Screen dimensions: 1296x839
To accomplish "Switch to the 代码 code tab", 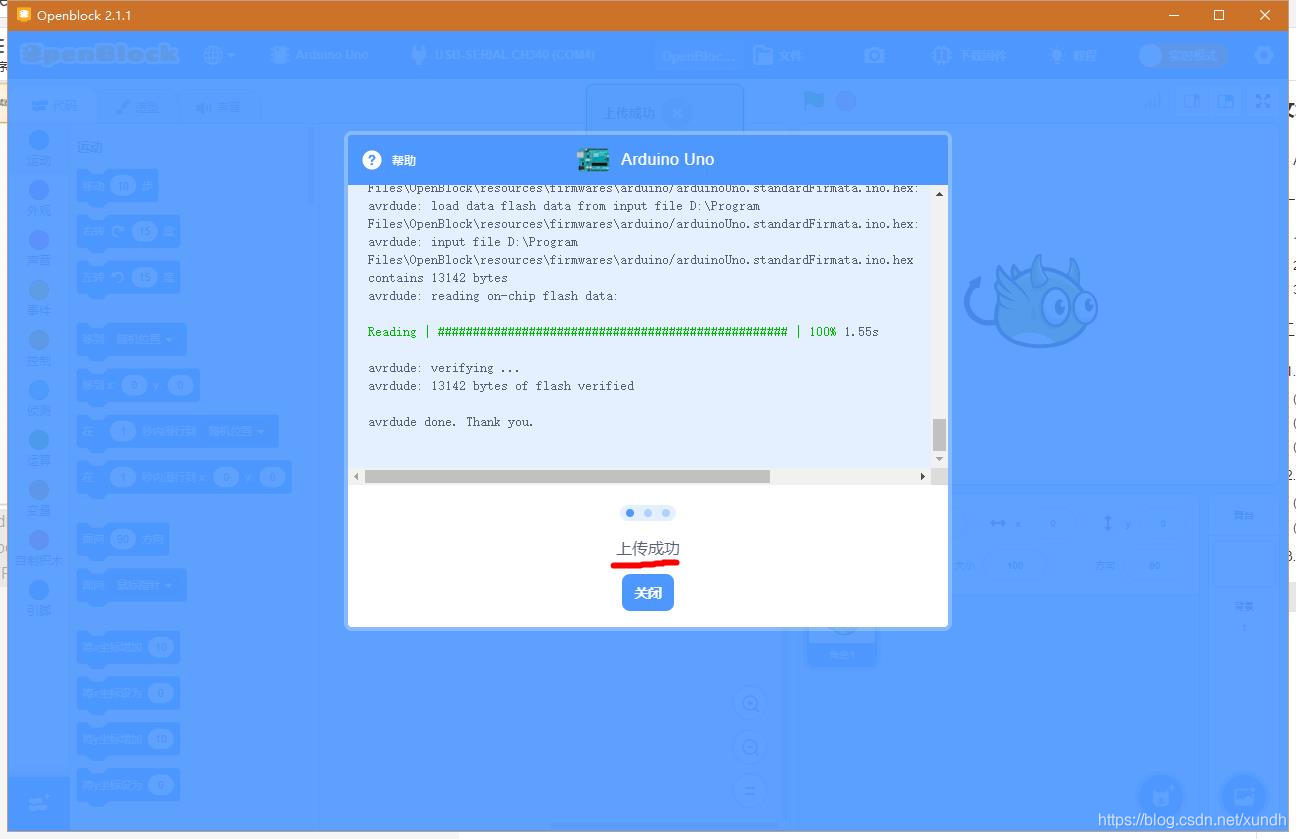I will (x=55, y=106).
